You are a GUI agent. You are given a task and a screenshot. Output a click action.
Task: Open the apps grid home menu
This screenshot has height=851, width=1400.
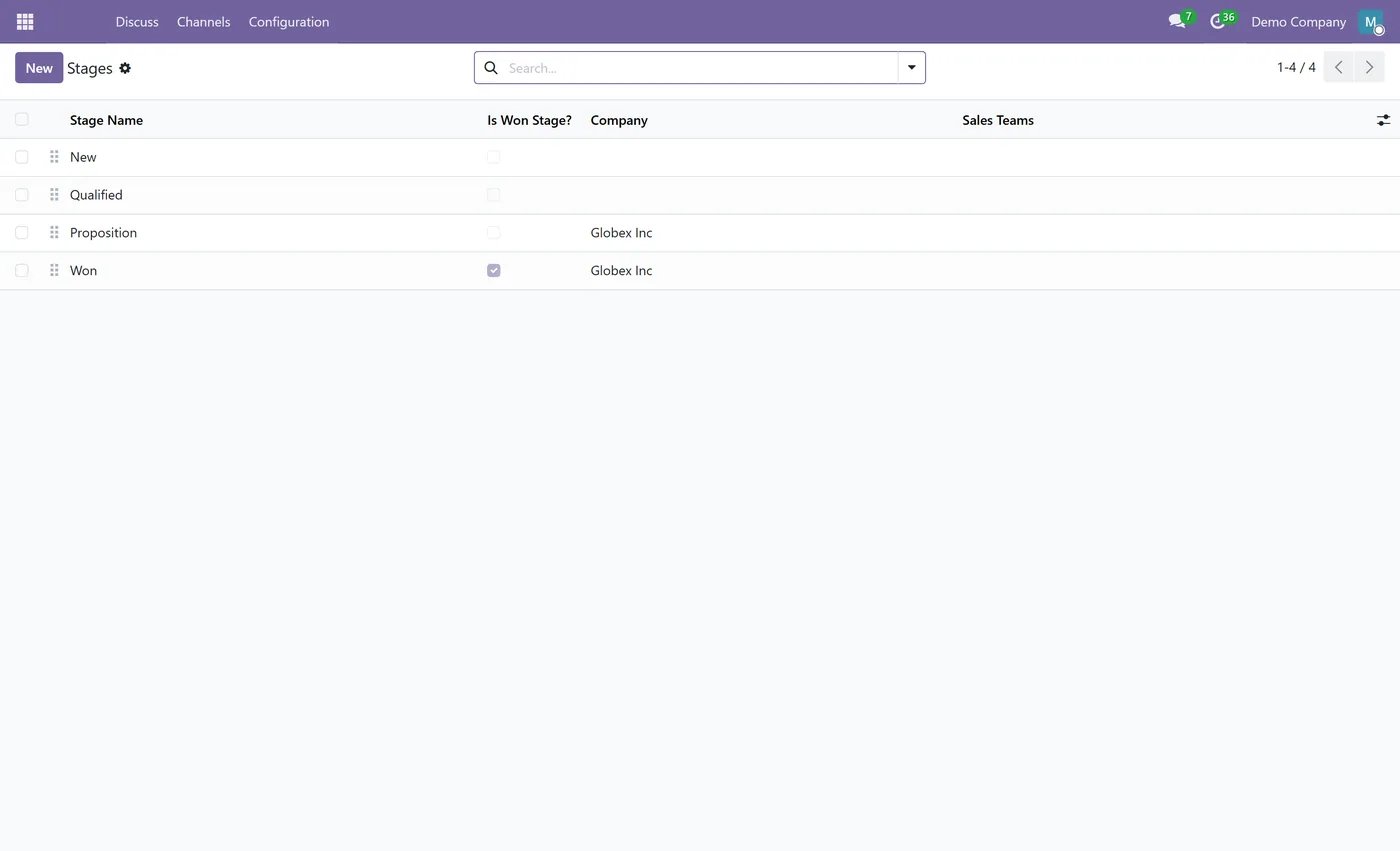click(25, 21)
